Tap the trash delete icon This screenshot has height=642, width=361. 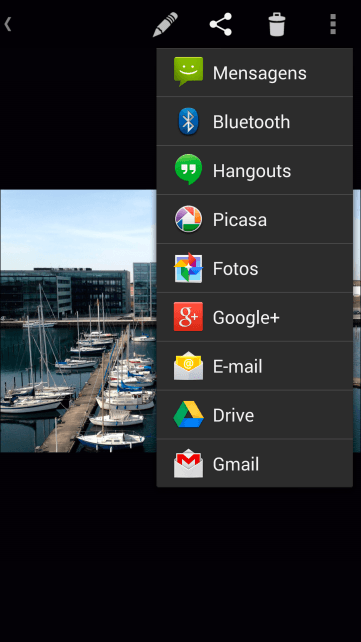pos(277,25)
